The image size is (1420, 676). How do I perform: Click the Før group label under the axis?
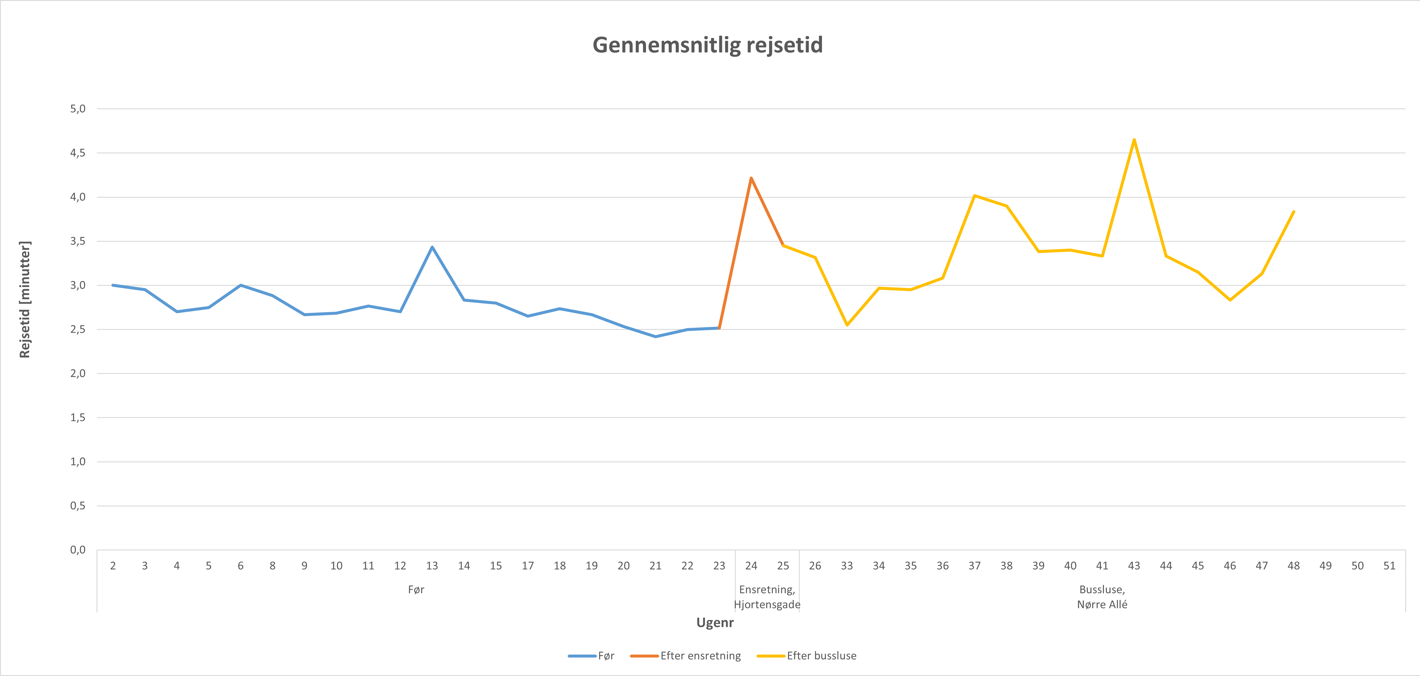click(x=416, y=590)
